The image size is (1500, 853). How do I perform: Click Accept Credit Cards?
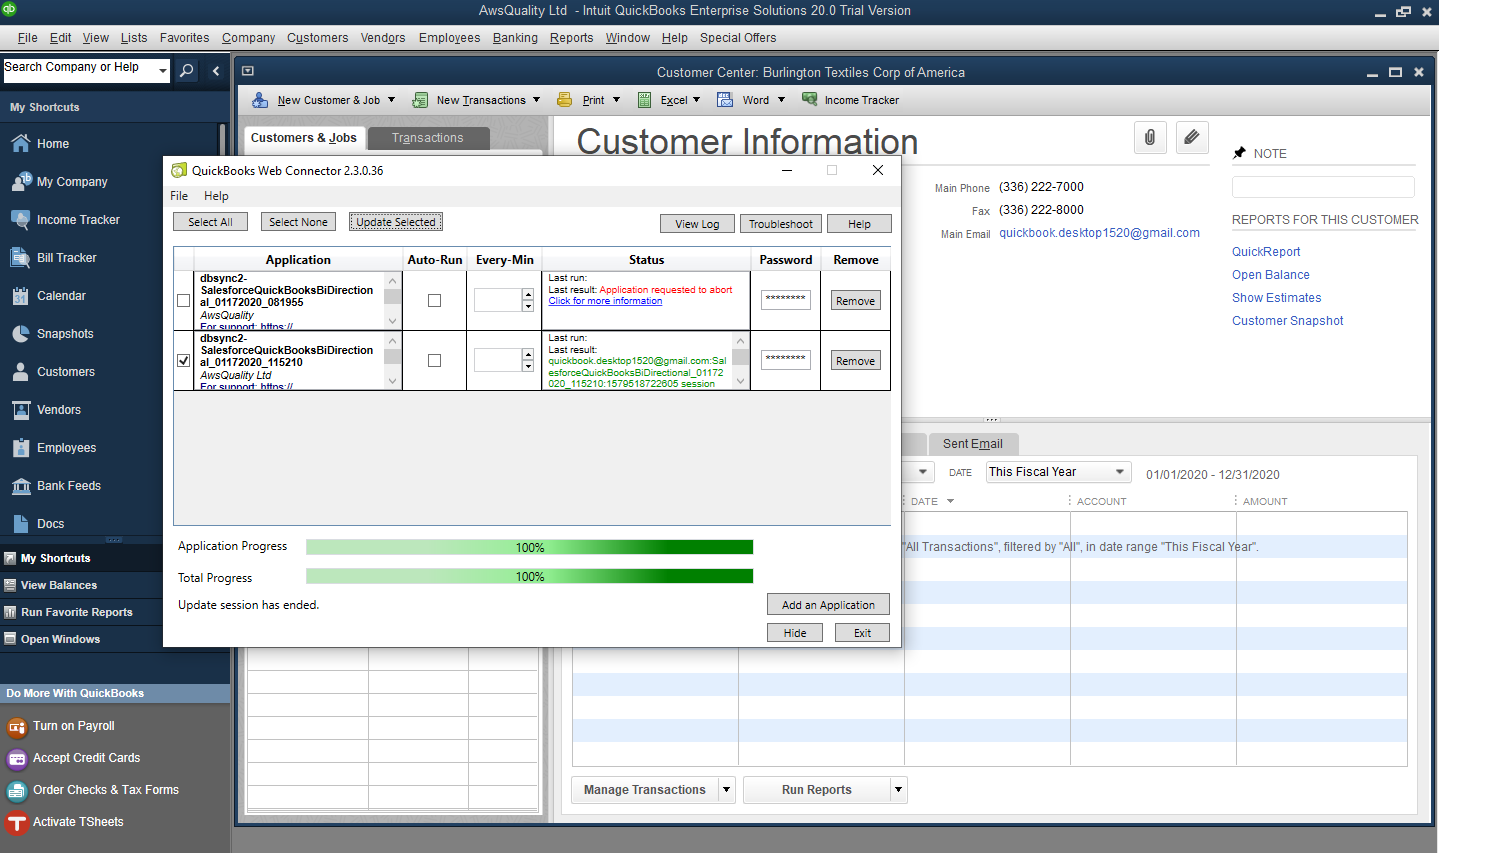coord(86,758)
